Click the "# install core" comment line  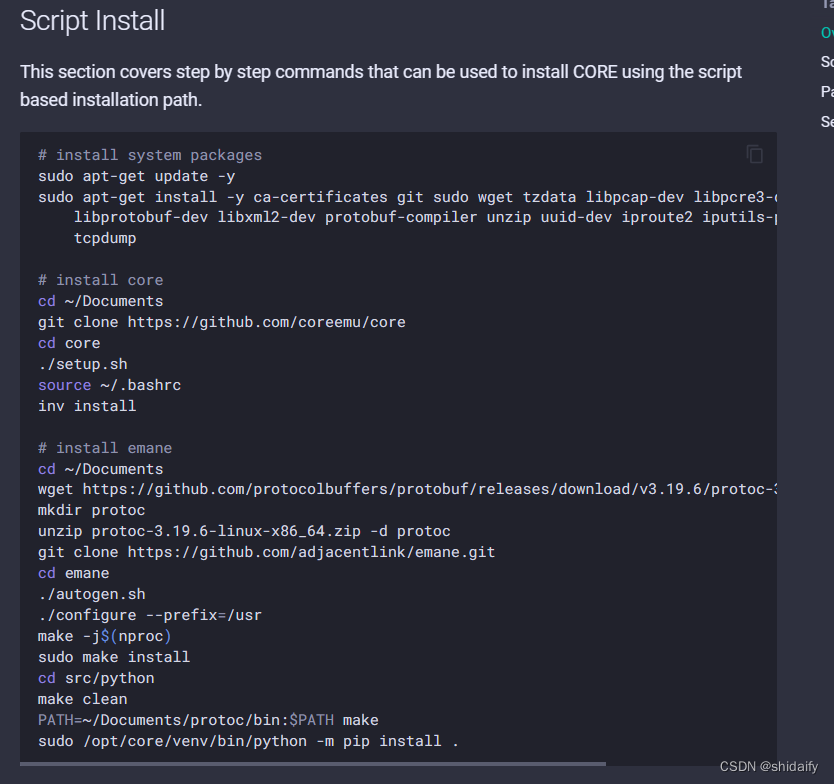click(x=100, y=279)
